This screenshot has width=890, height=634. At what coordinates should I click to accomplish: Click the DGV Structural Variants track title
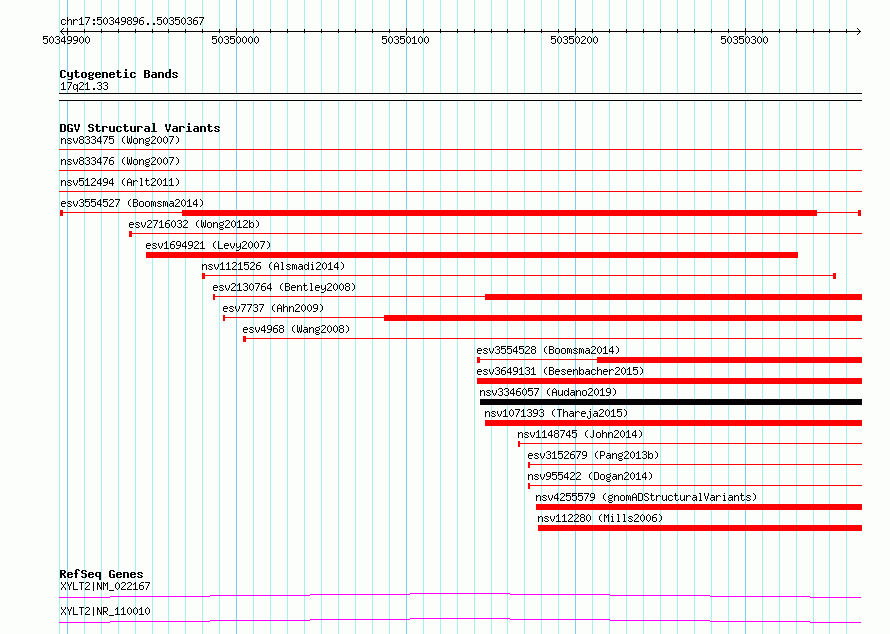tap(140, 128)
